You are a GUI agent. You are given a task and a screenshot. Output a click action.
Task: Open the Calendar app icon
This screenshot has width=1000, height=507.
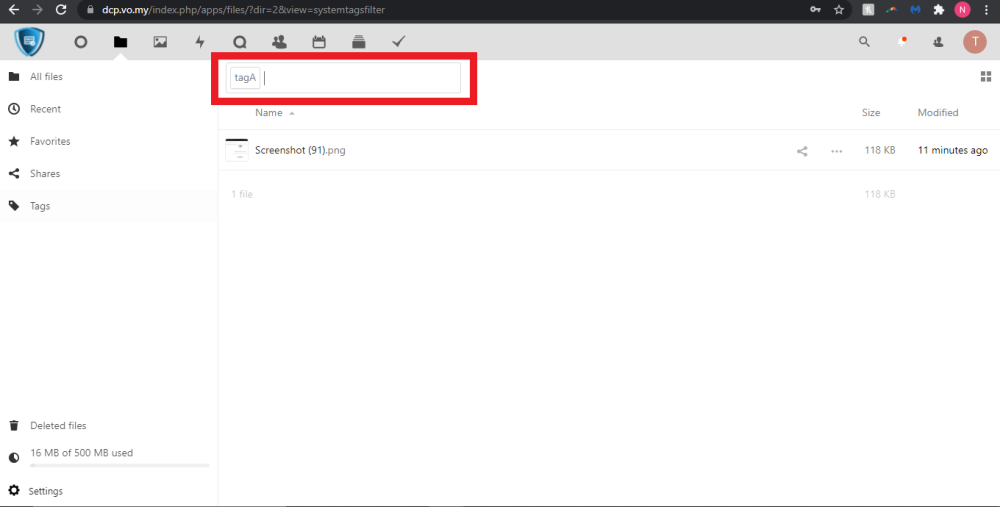pyautogui.click(x=319, y=42)
